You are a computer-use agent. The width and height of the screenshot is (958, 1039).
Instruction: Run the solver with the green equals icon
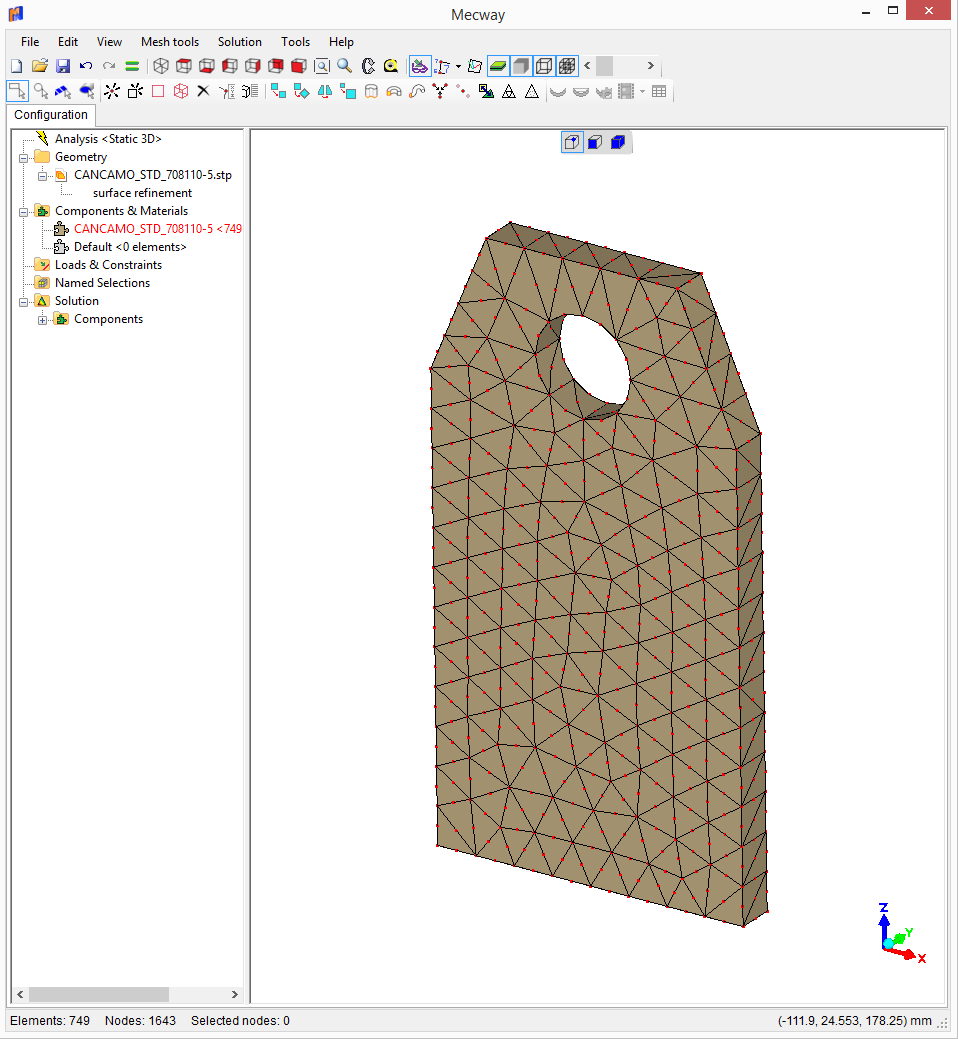(132, 66)
